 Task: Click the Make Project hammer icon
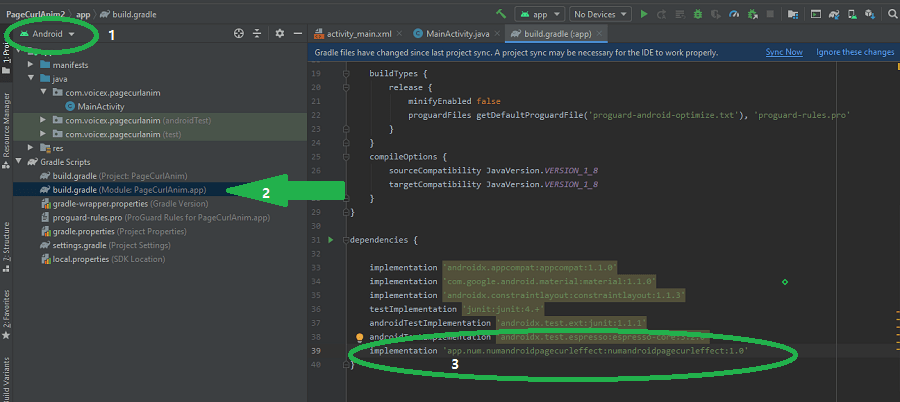click(x=501, y=14)
